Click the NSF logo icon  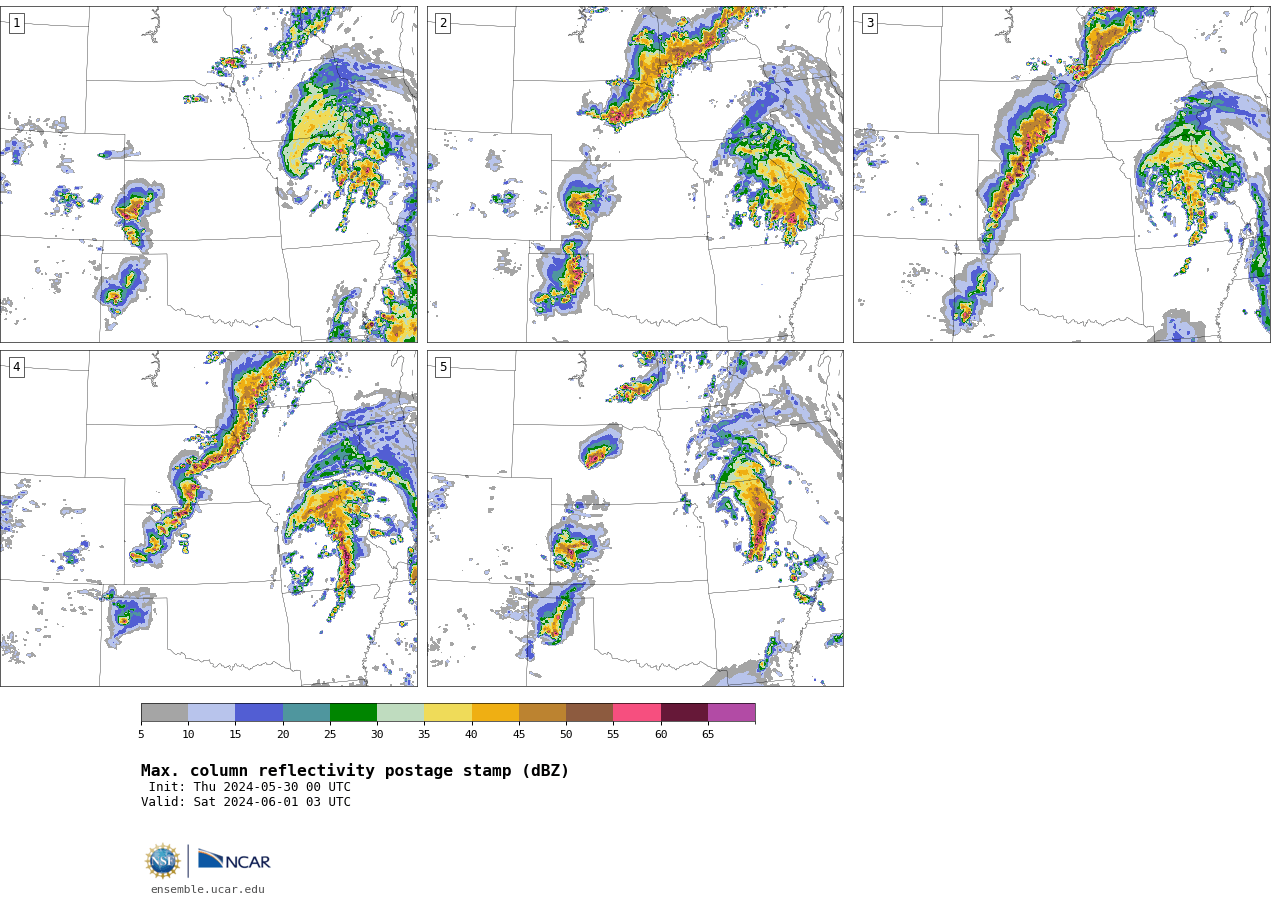(163, 861)
